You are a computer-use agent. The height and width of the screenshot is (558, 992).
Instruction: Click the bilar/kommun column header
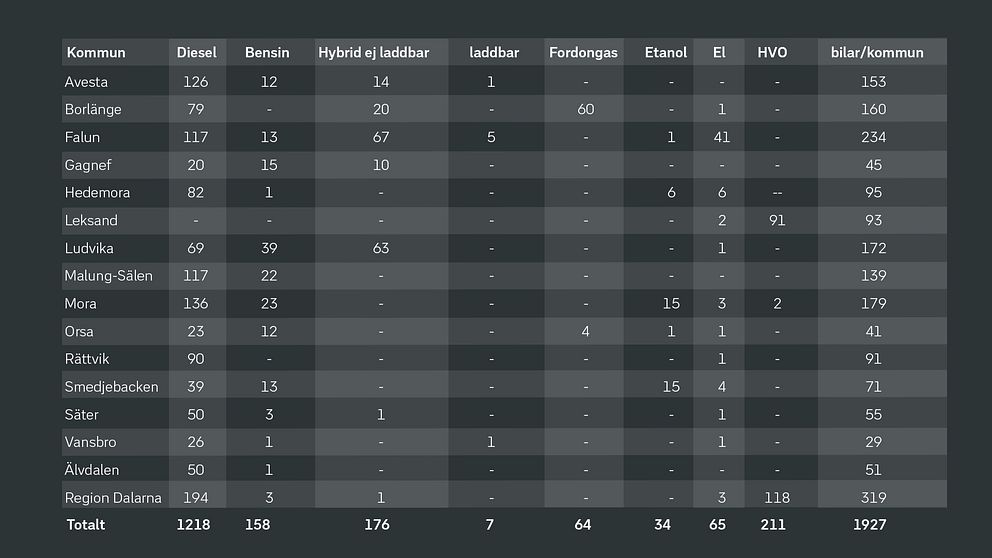[877, 53]
